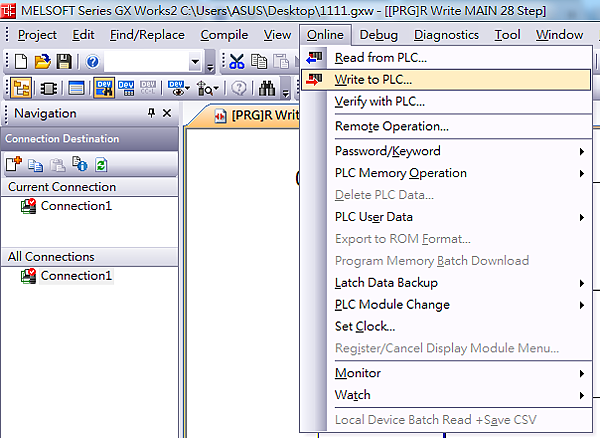Screen dimensions: 600x438
Task: Open the Debug menu
Action: (x=378, y=35)
